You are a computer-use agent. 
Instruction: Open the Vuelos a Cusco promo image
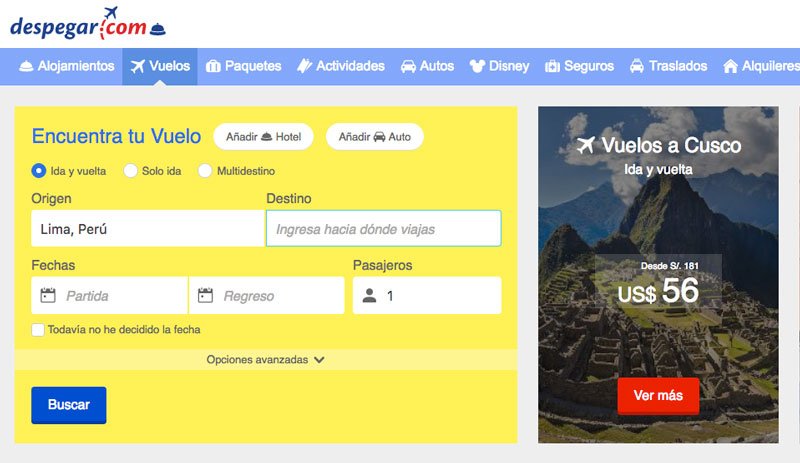click(x=658, y=275)
